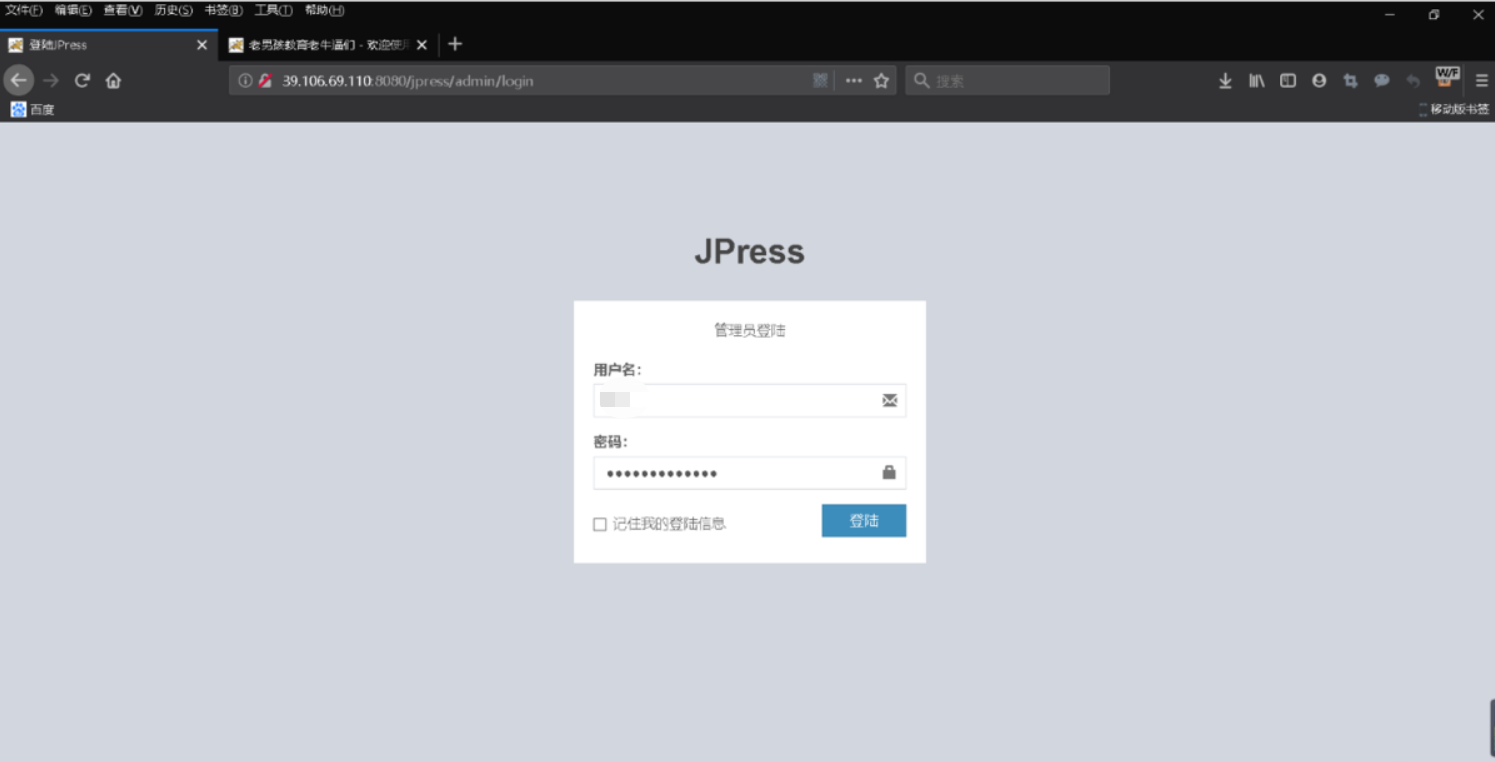Open the account avatar icon
Screen dimensions: 1495x762
pos(1319,81)
